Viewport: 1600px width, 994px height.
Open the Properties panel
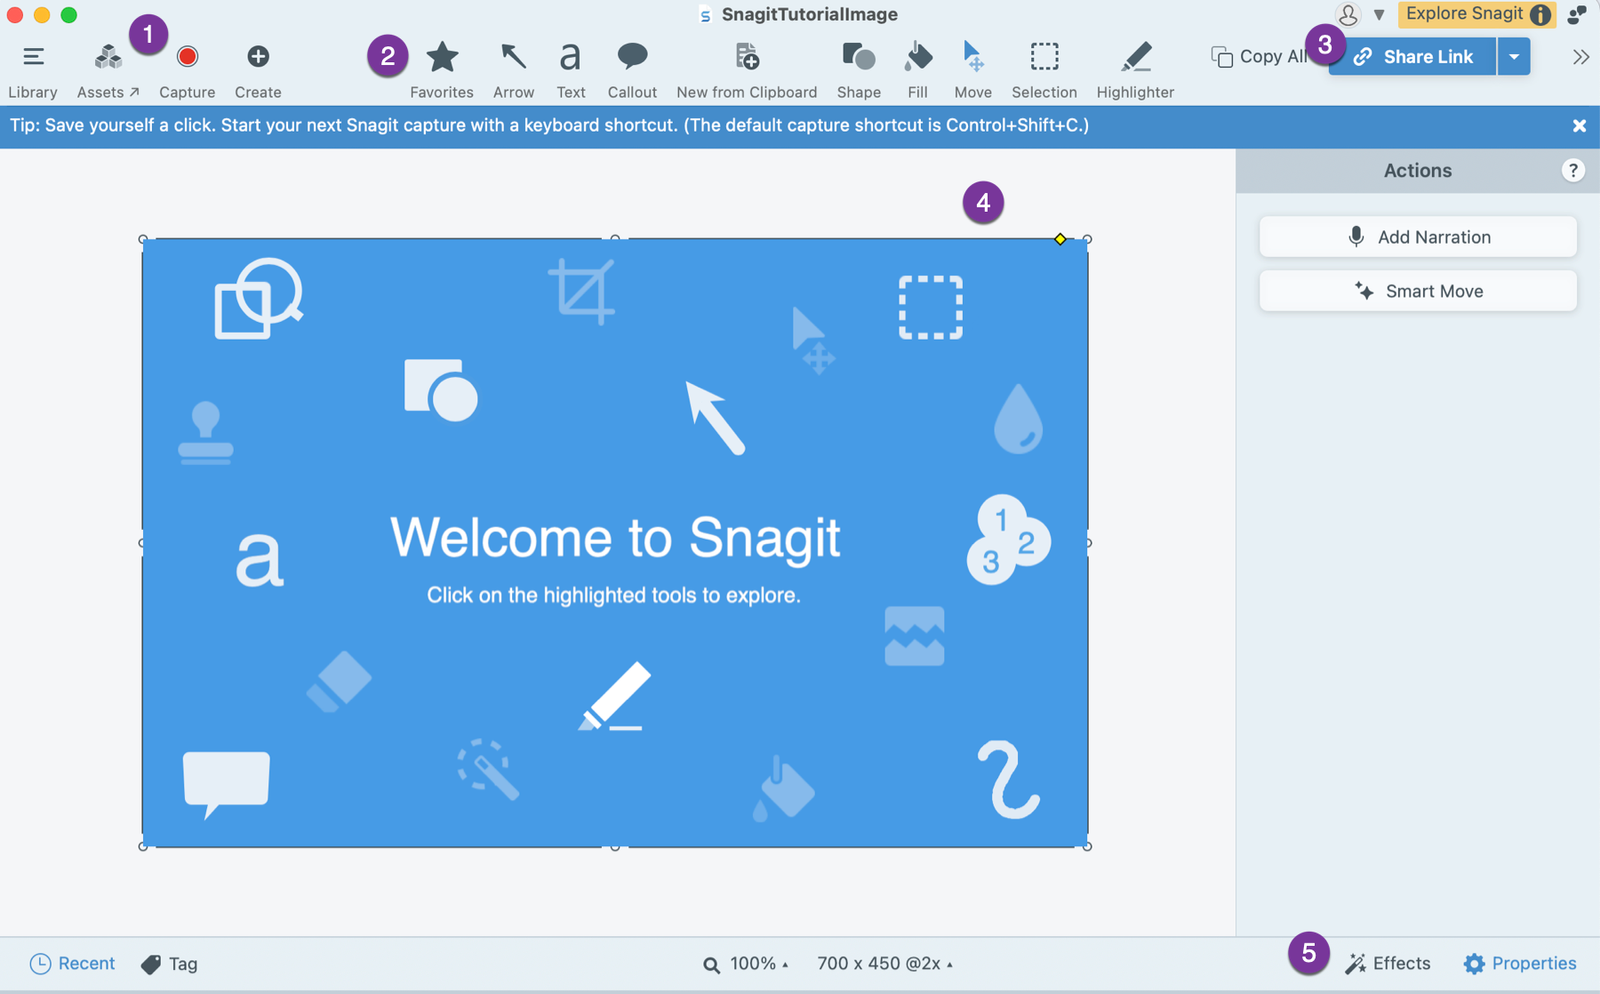coord(1520,964)
